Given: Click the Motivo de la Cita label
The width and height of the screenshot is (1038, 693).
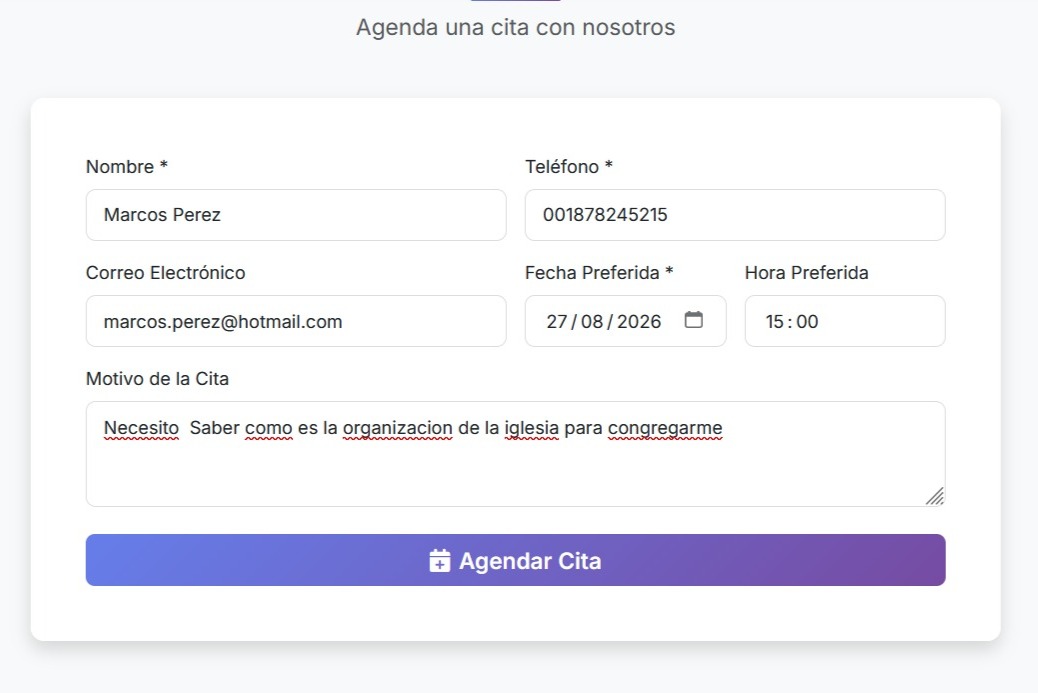Looking at the screenshot, I should [x=158, y=379].
